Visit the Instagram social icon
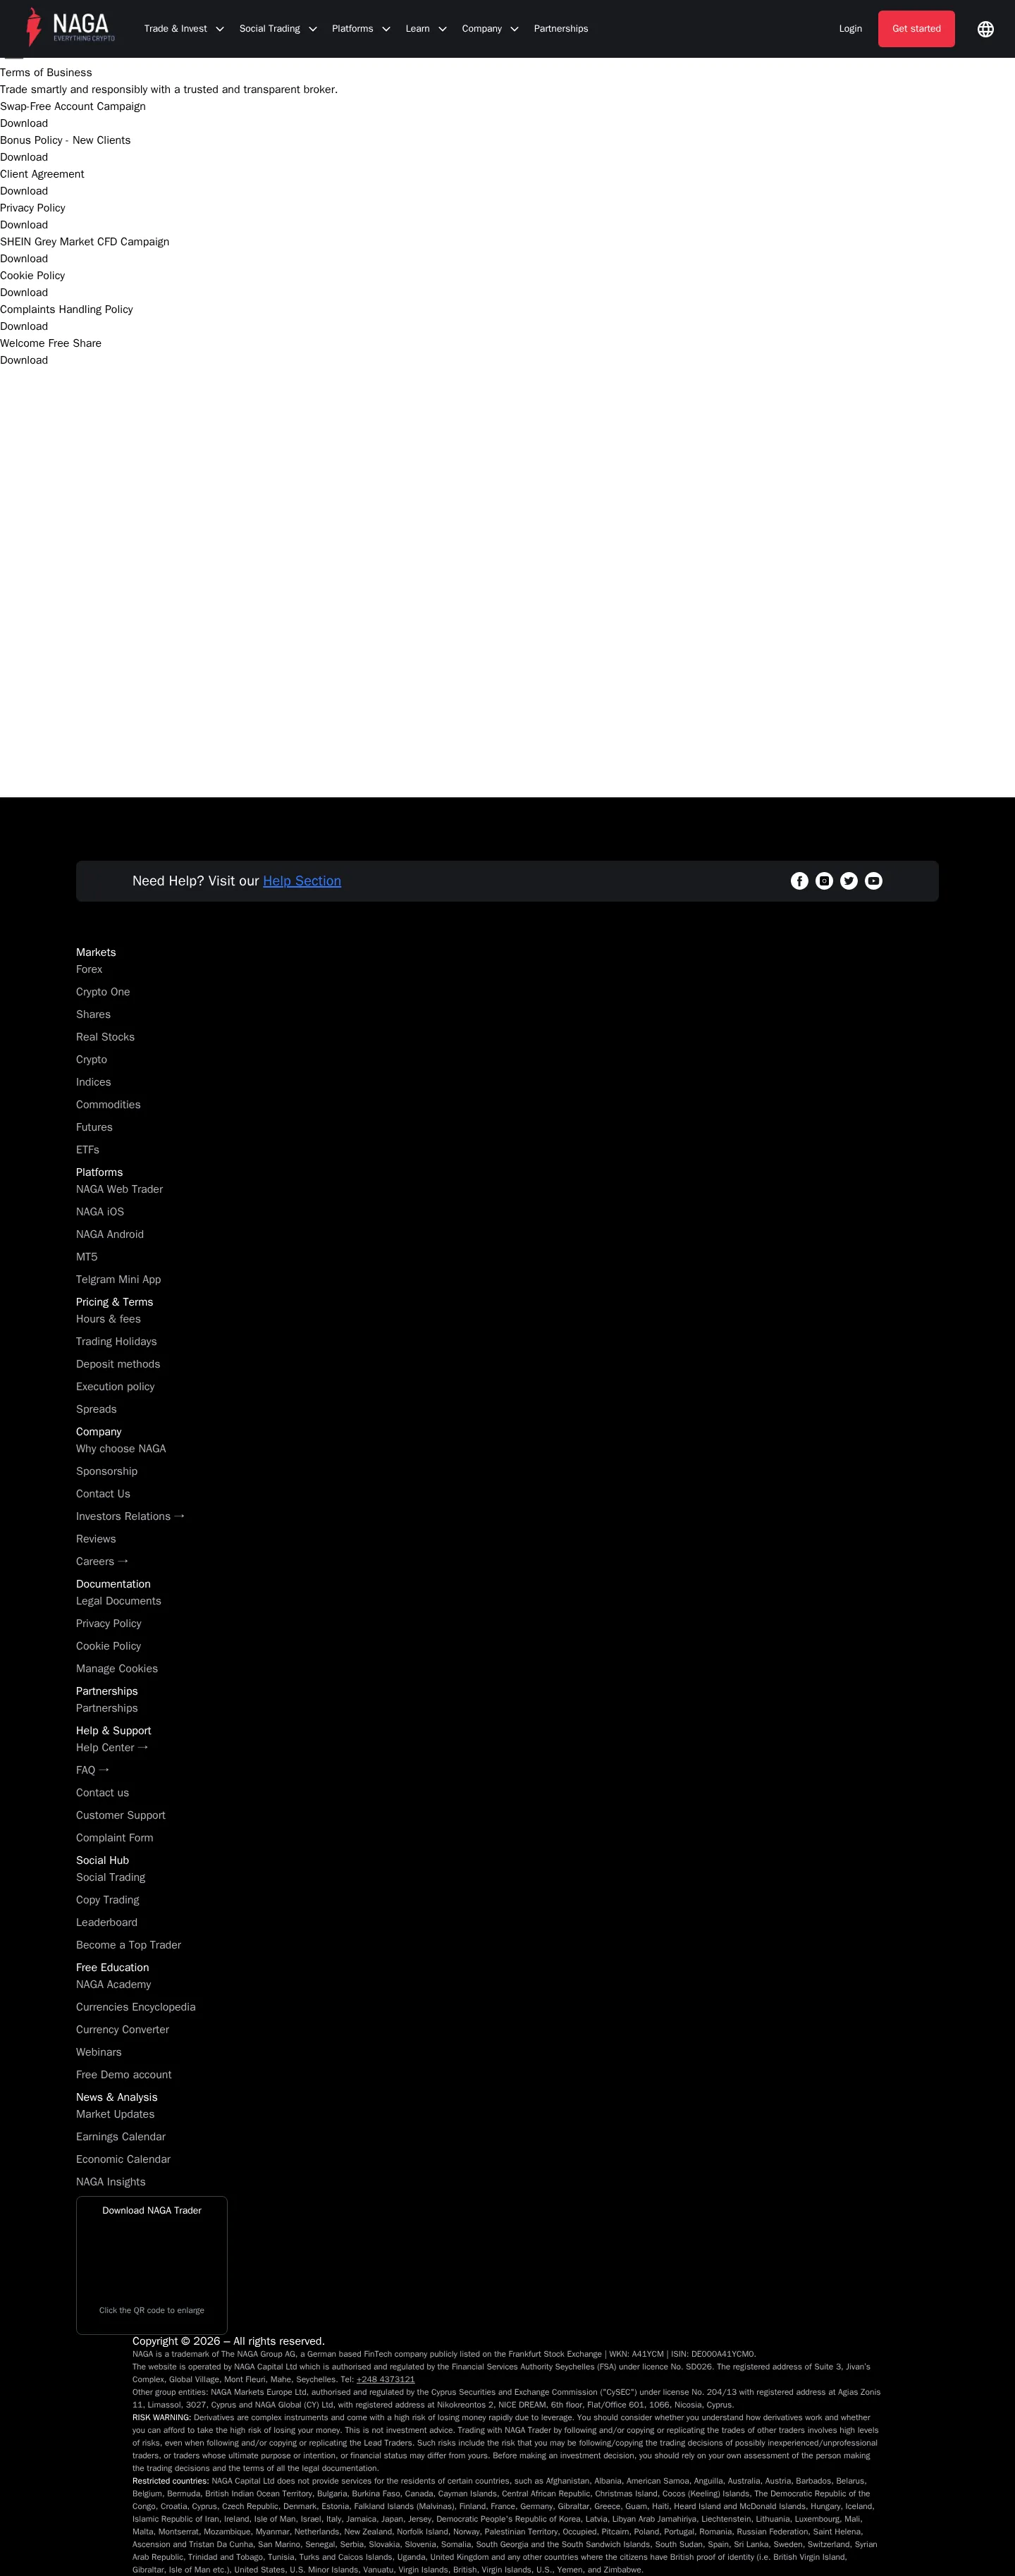Viewport: 1015px width, 2576px height. pyautogui.click(x=824, y=881)
